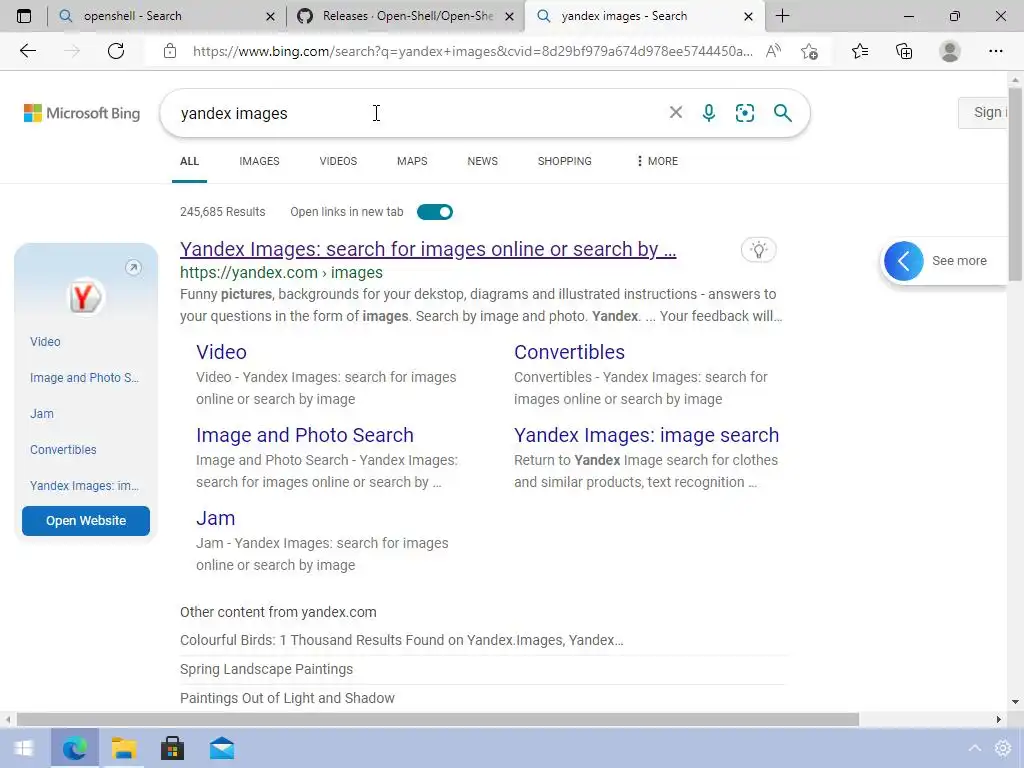Open Yandex Images main result title link
1024x768 pixels.
(x=428, y=249)
